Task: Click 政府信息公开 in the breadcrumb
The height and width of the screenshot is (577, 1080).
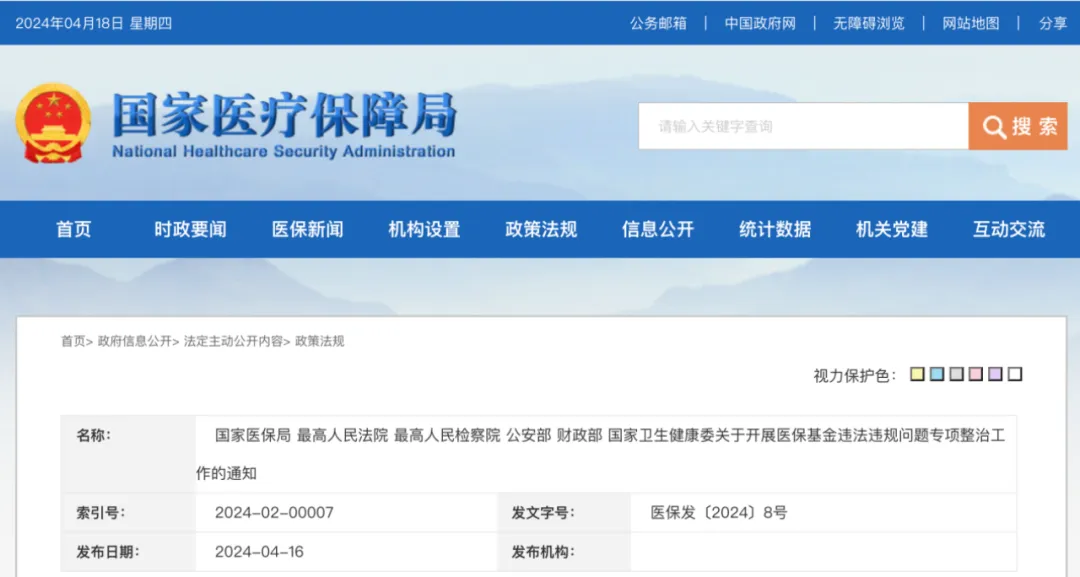Action: (134, 341)
